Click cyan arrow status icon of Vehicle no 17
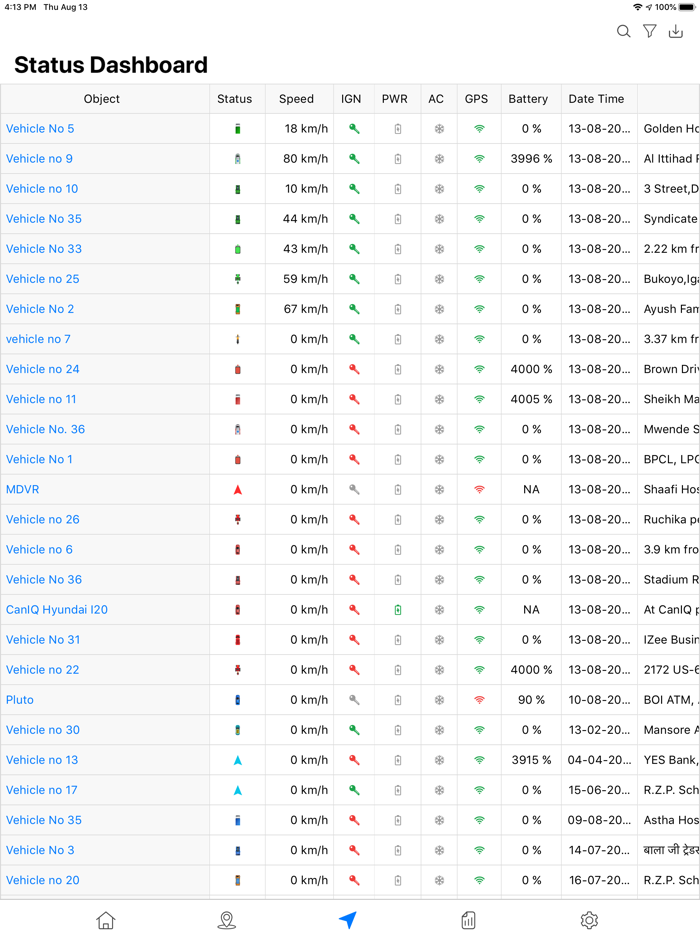Viewport: 700px width, 934px height. coord(238,790)
